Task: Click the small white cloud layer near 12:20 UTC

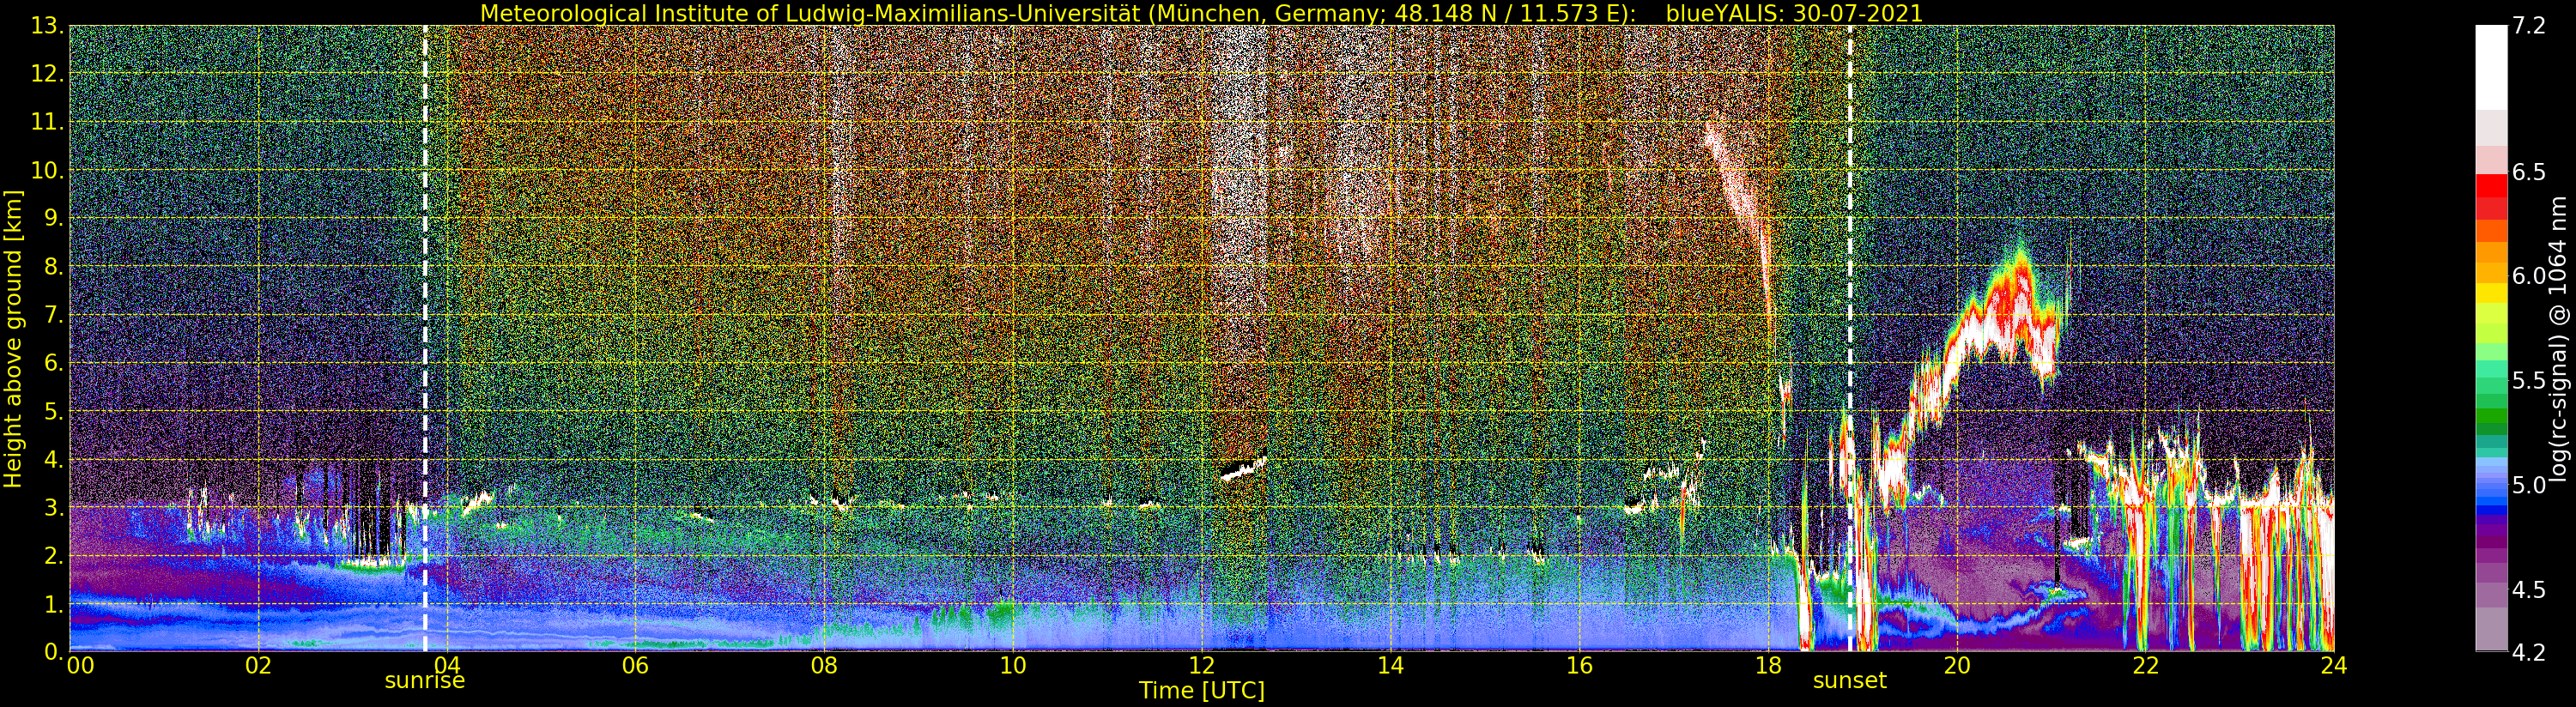Action: coord(1243,468)
